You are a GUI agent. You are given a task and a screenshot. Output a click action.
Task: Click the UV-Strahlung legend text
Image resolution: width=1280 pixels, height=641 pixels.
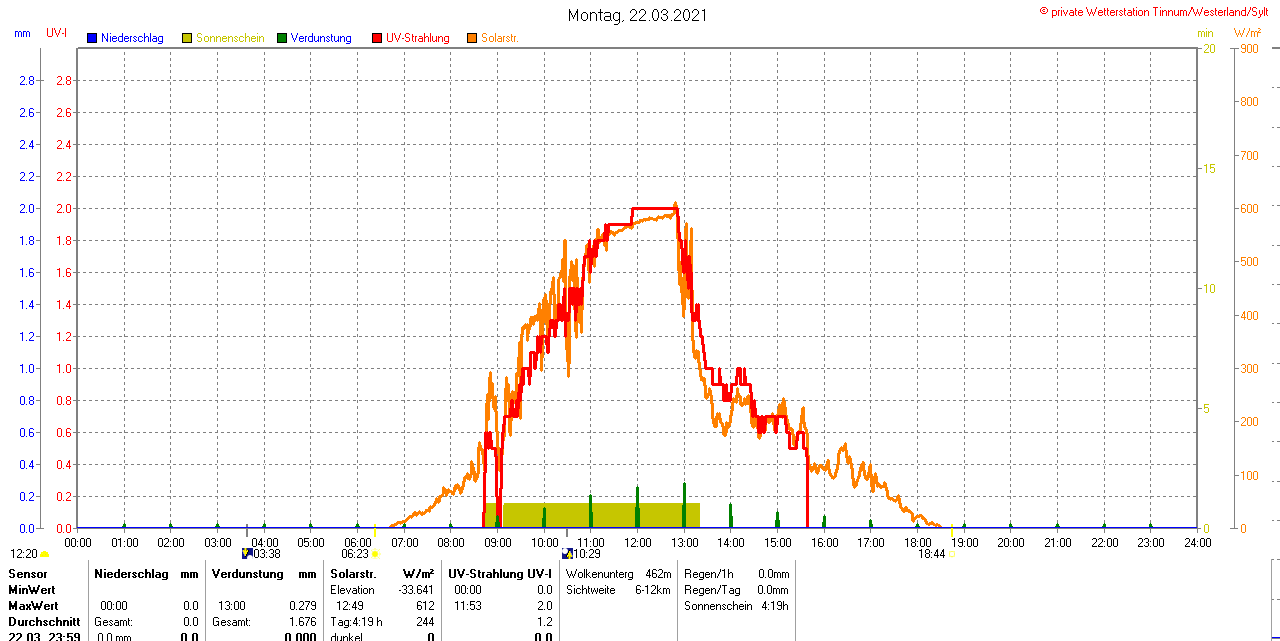click(x=417, y=38)
